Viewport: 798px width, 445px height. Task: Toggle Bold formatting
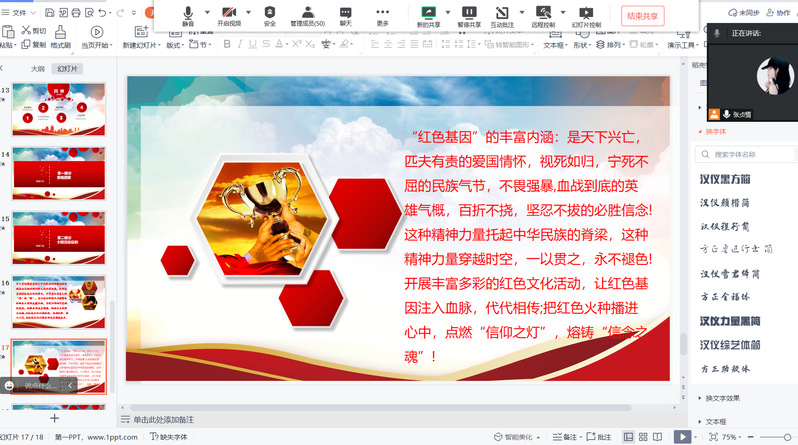pos(227,44)
